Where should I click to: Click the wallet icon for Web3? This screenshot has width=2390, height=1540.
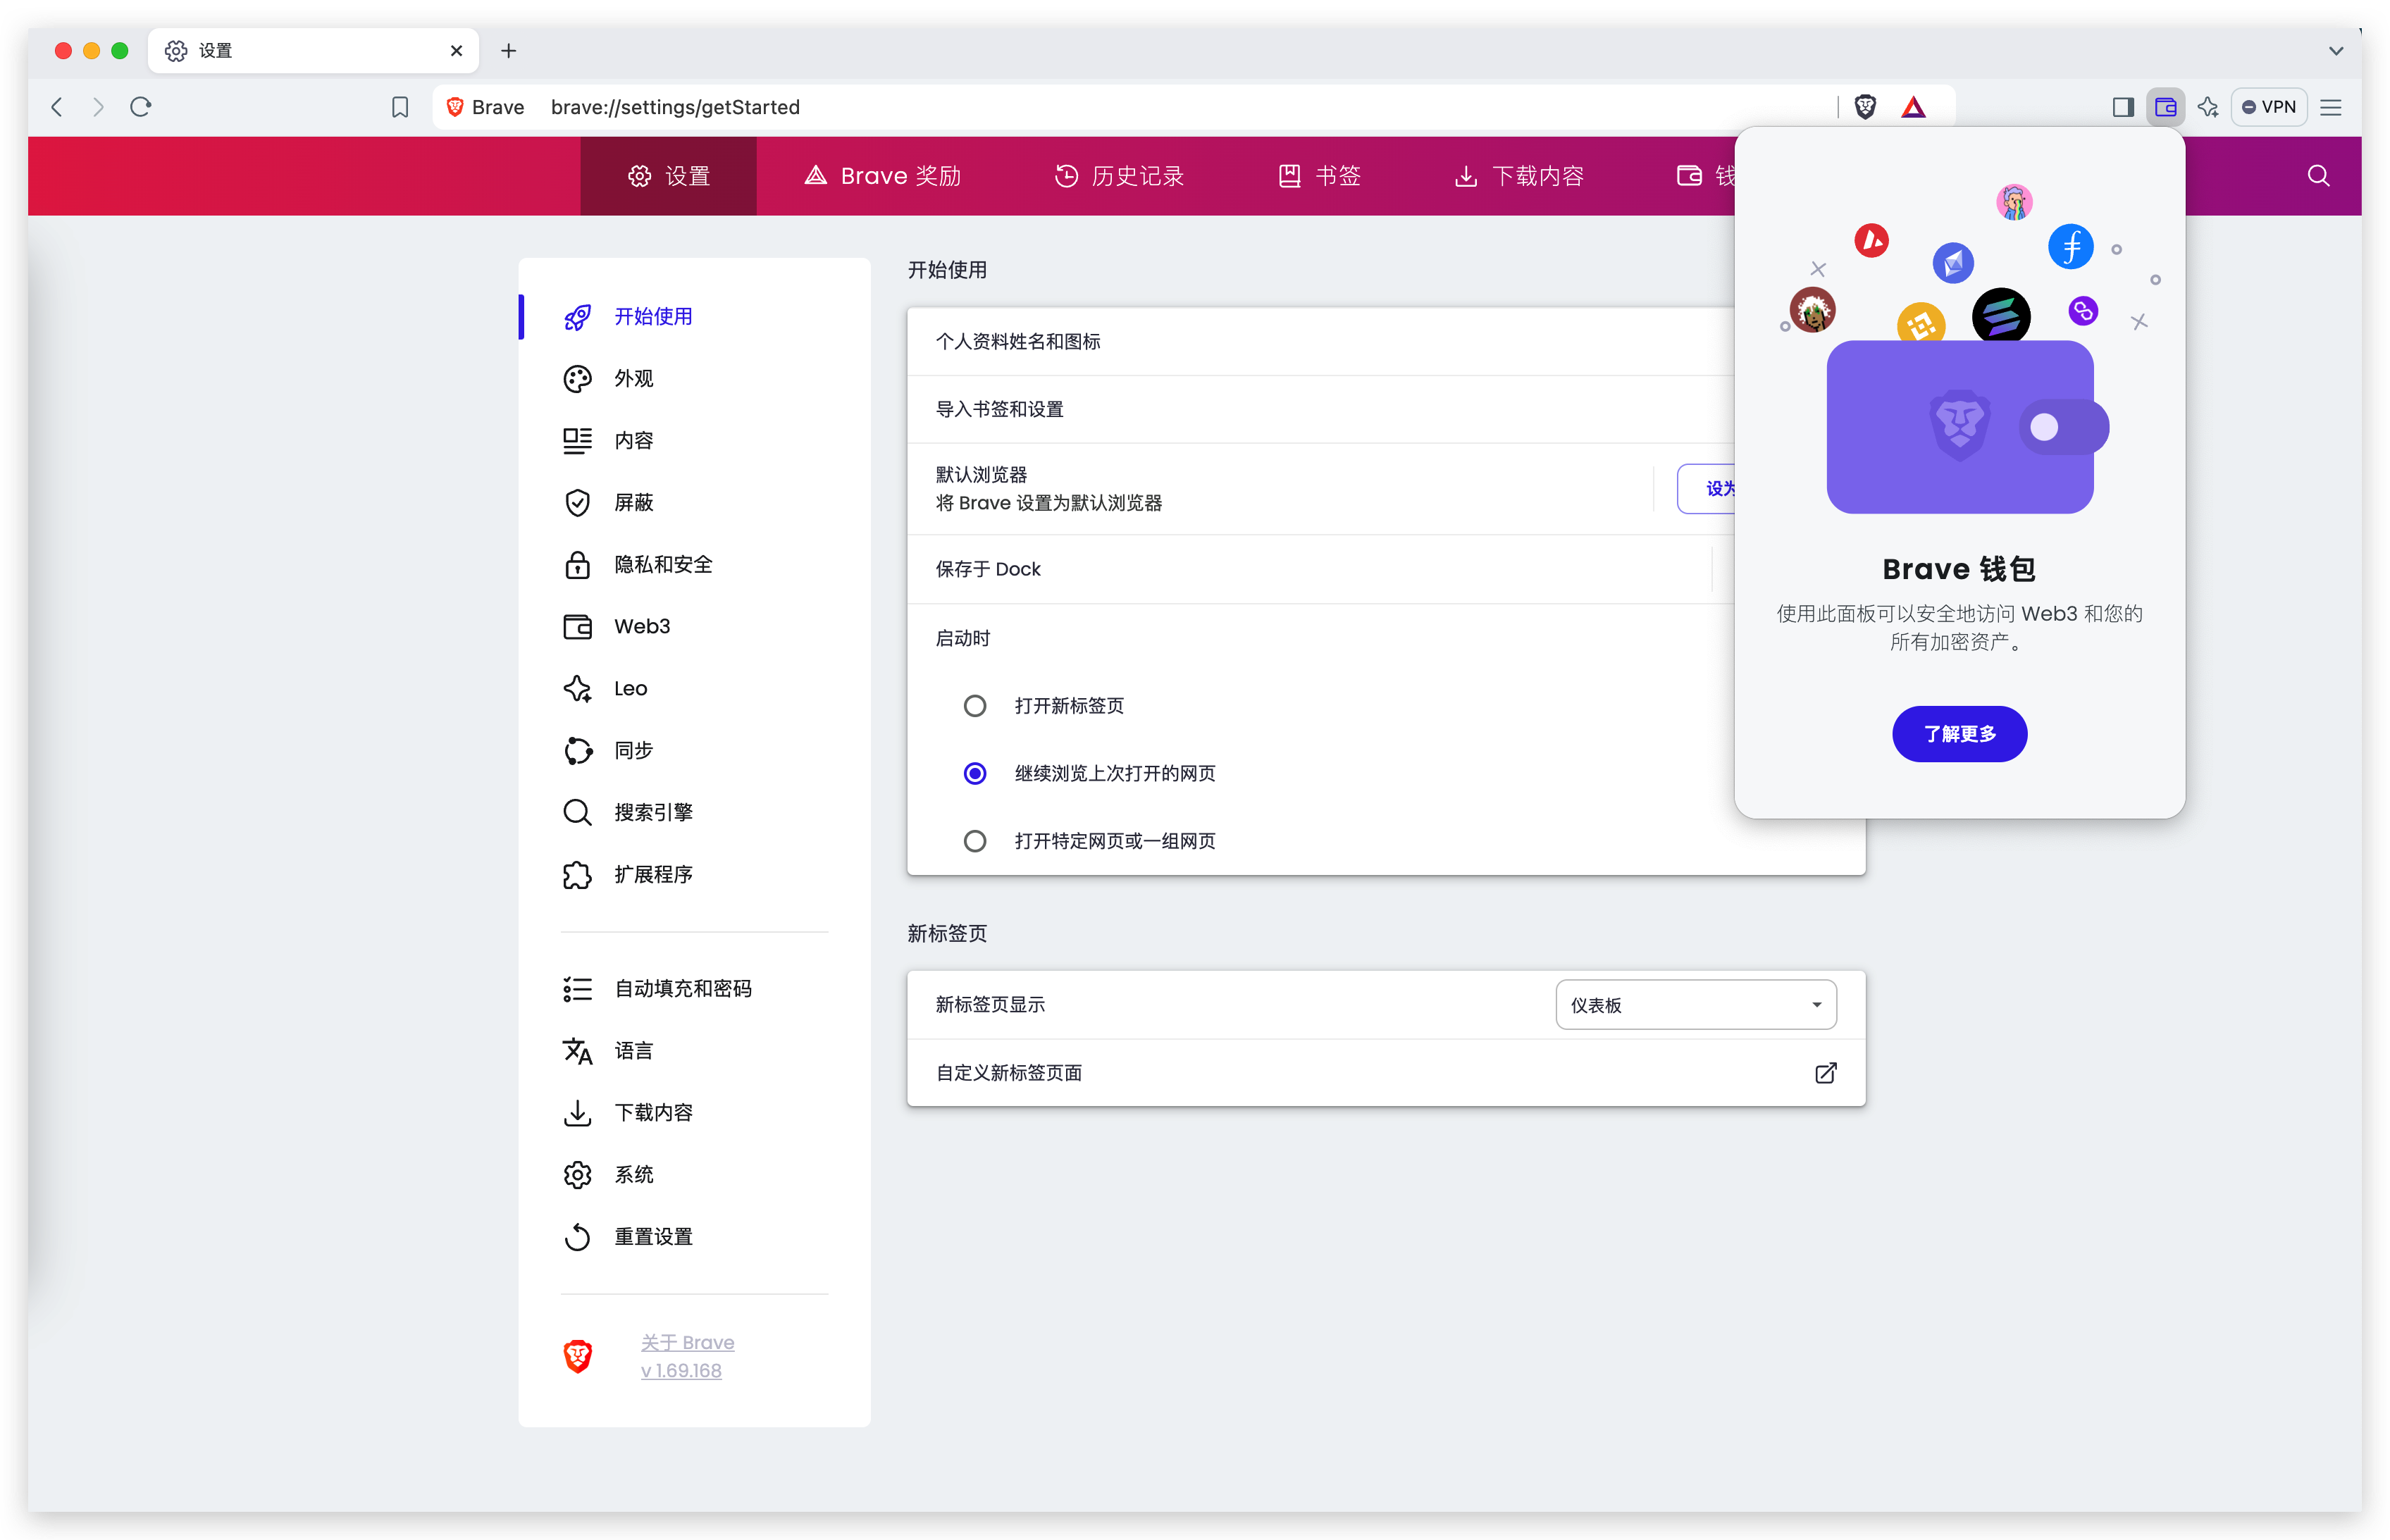pos(578,627)
